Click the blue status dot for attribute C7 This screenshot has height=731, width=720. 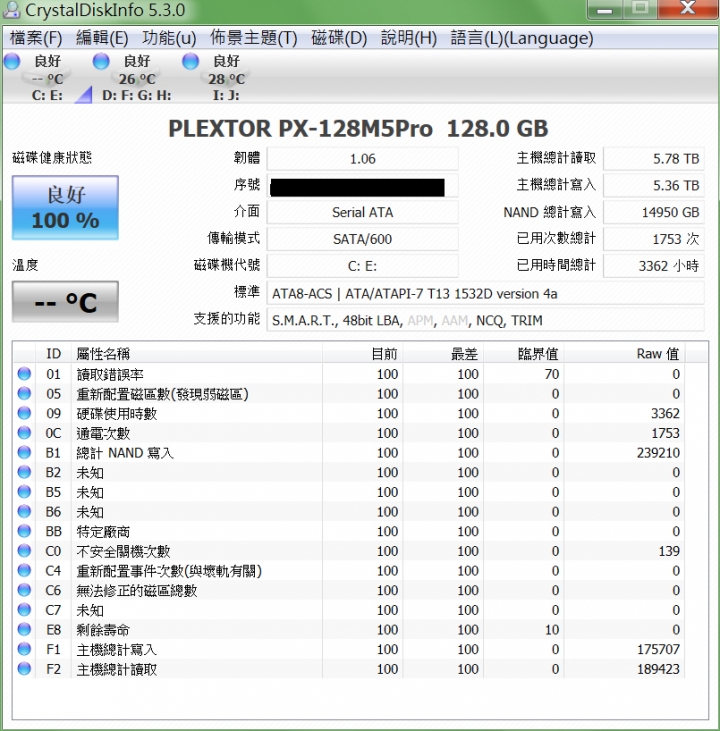click(x=24, y=610)
